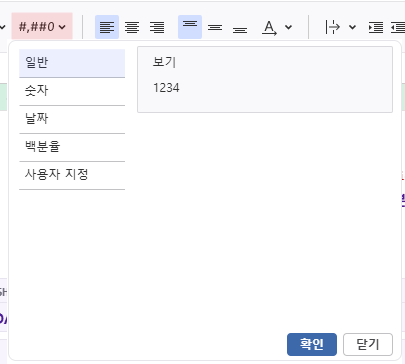The image size is (405, 364).
Task: Toggle the vertical bottom align icon
Action: coord(240,27)
